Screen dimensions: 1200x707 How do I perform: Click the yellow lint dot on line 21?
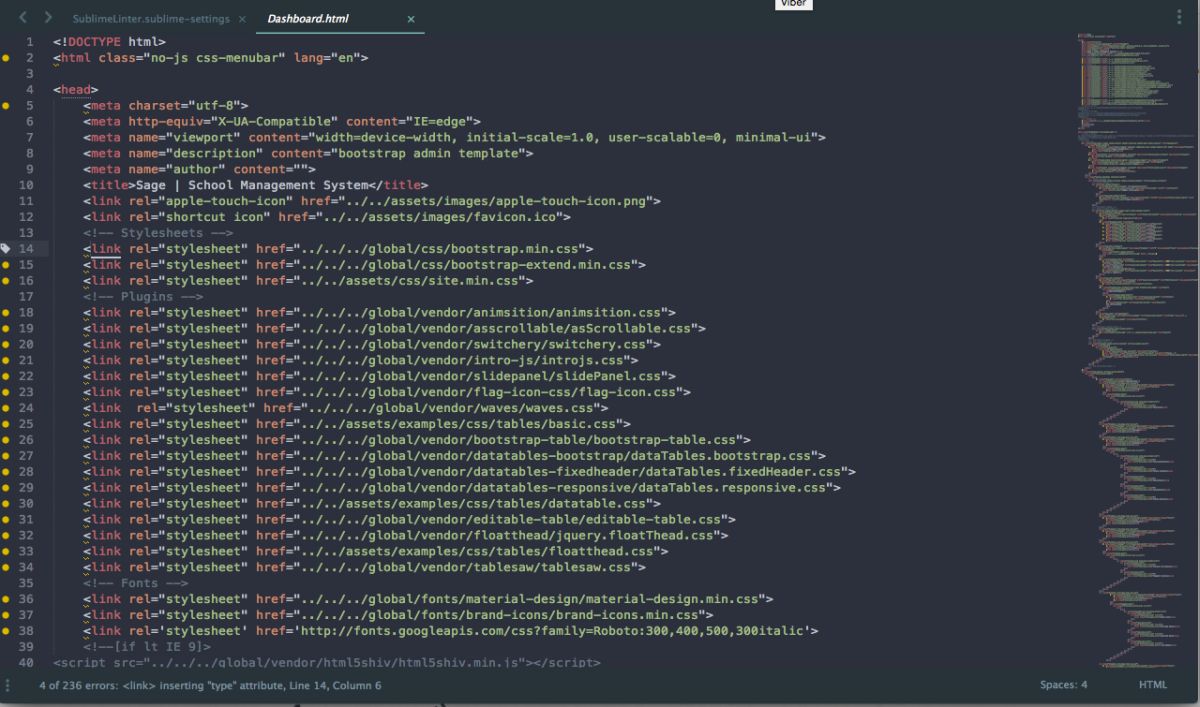(x=5, y=360)
